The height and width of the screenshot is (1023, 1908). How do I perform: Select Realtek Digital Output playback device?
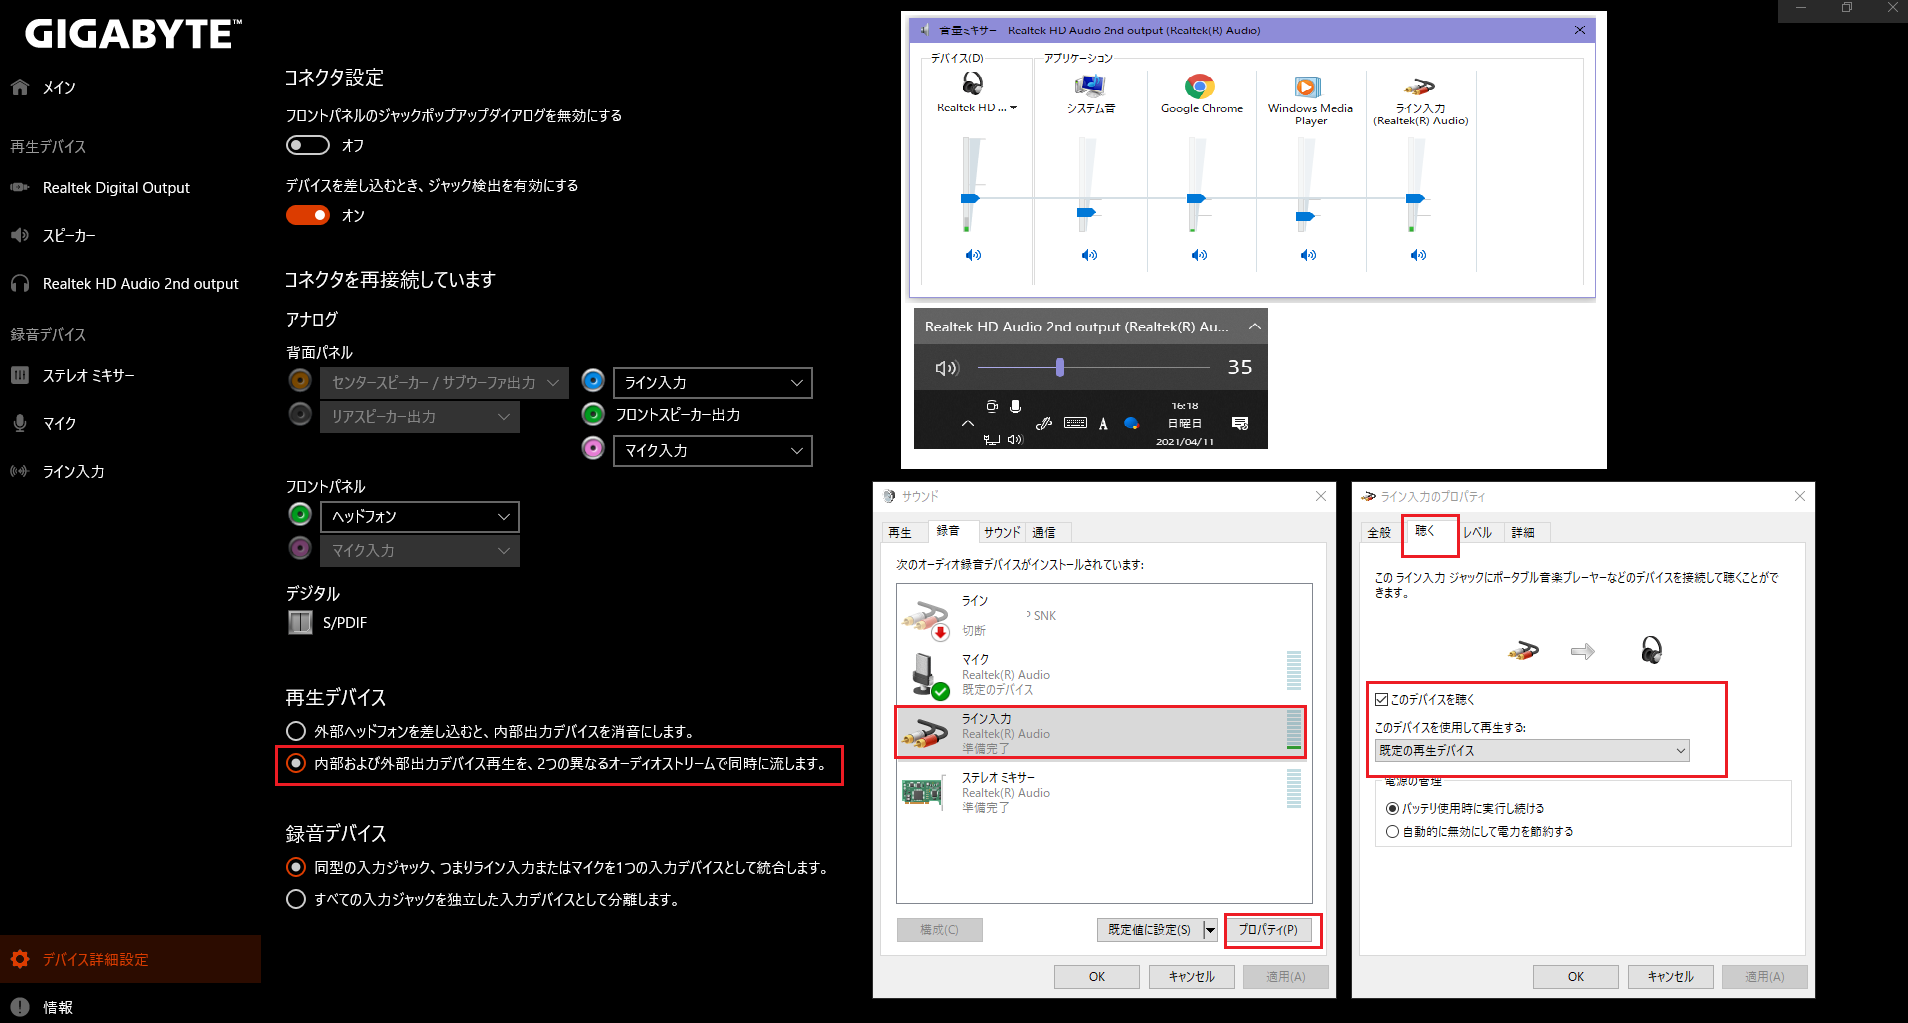116,187
